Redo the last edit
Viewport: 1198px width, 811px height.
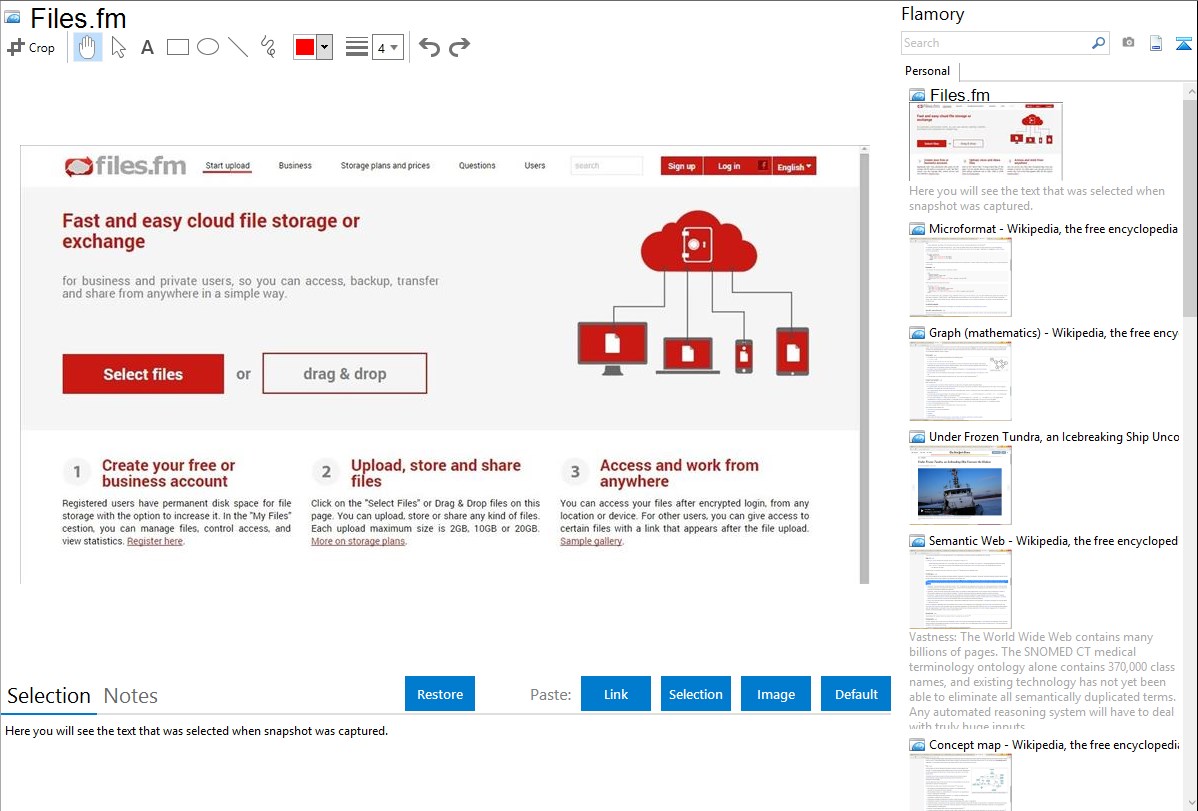(459, 47)
